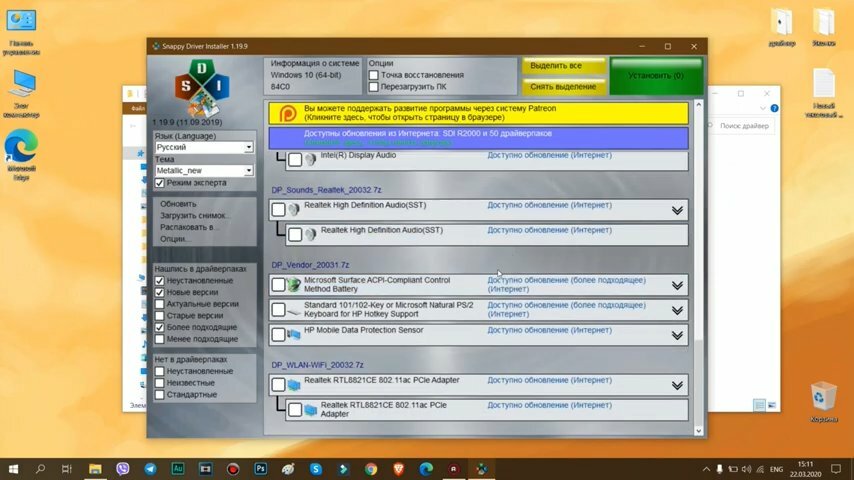The width and height of the screenshot is (854, 480).
Task: Open Control Panel desktop icon
Action: pos(21,32)
